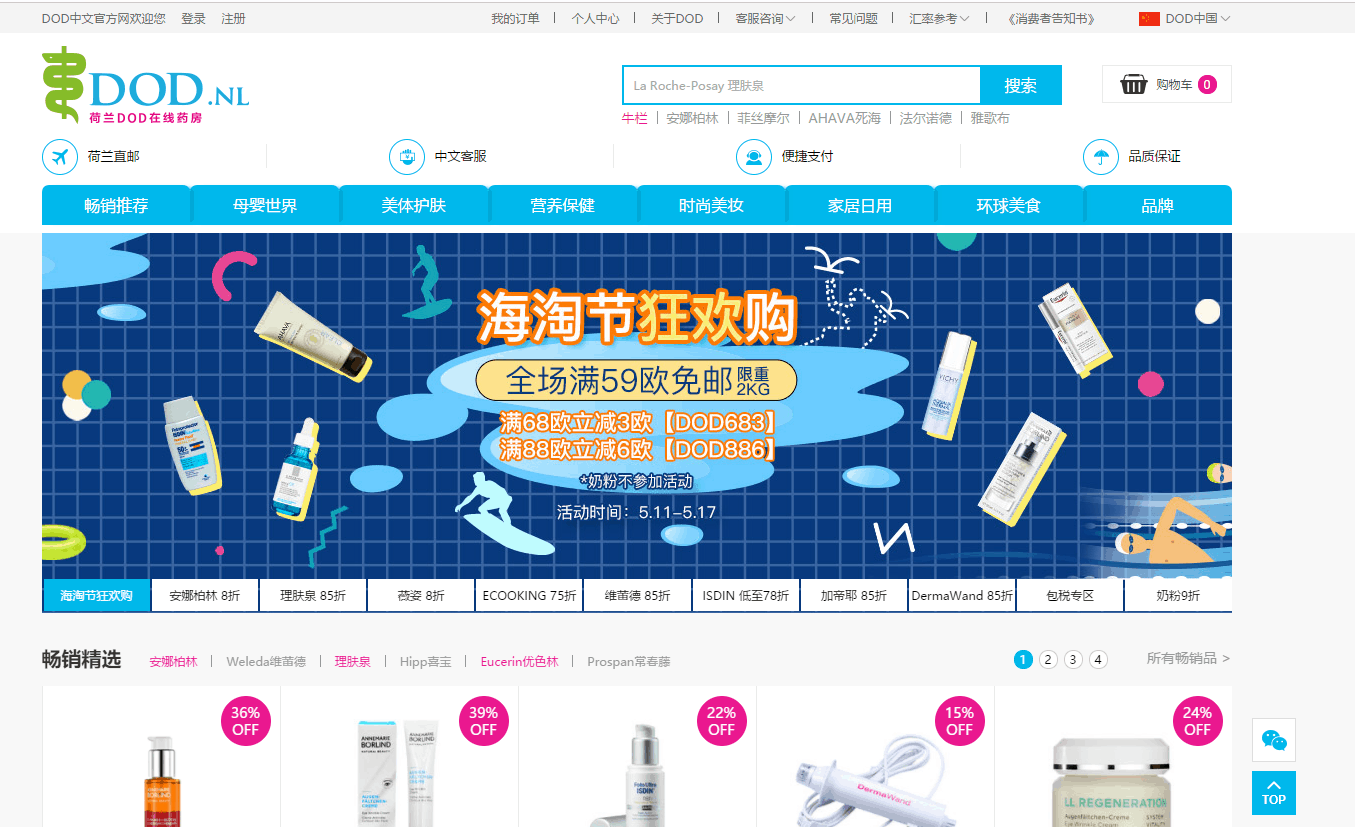Select the 维蕾德 85折 banner tab
Image resolution: width=1355 pixels, height=827 pixels.
tap(637, 595)
